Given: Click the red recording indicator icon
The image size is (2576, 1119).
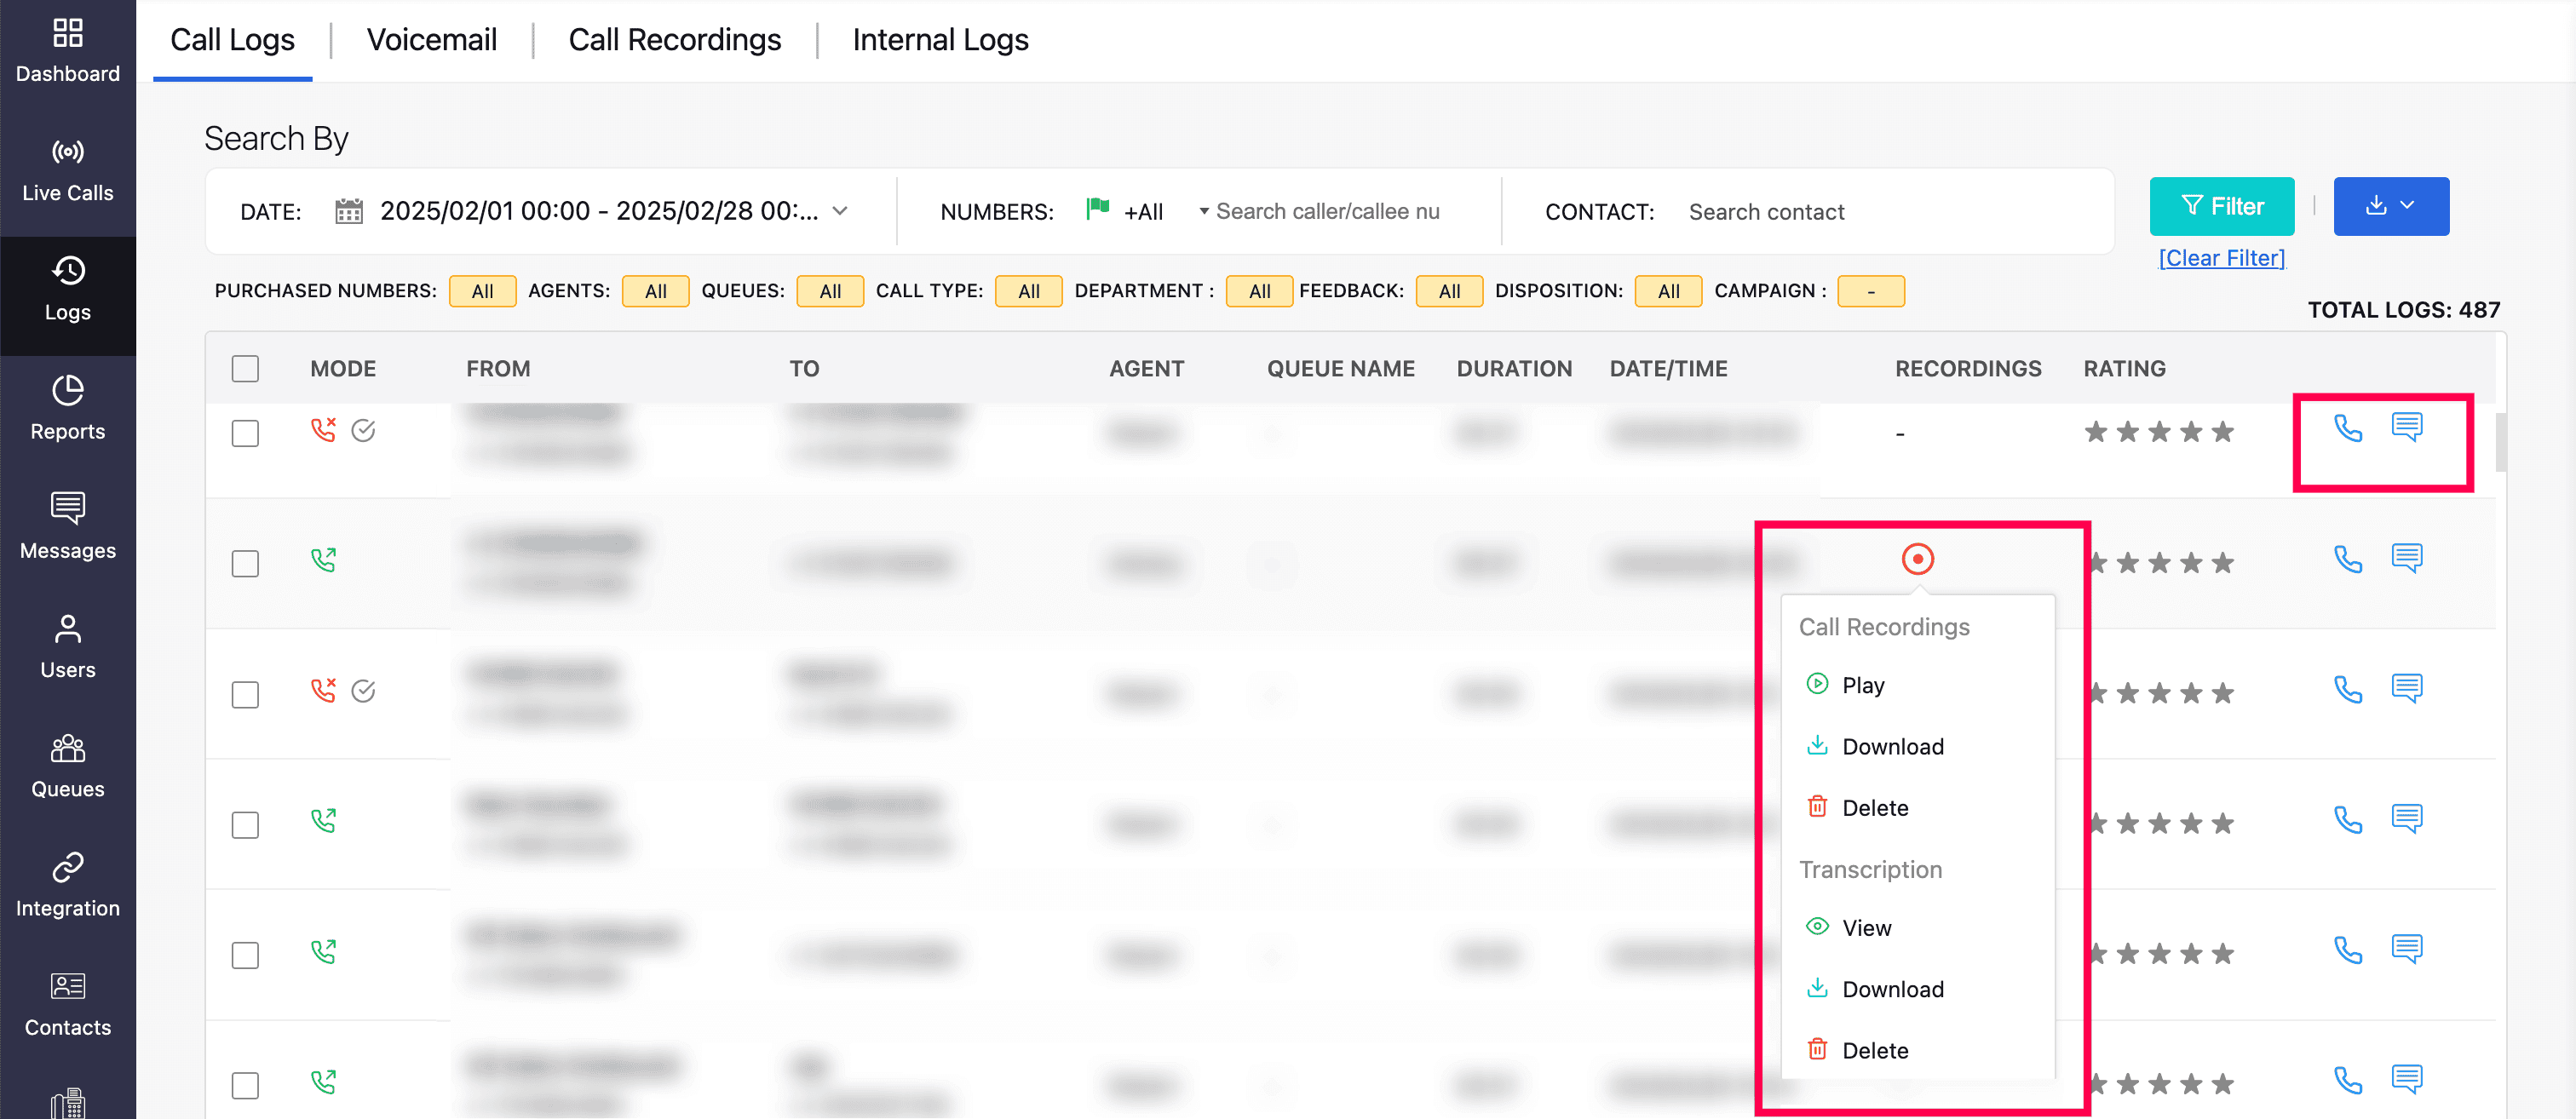Looking at the screenshot, I should [x=1917, y=559].
